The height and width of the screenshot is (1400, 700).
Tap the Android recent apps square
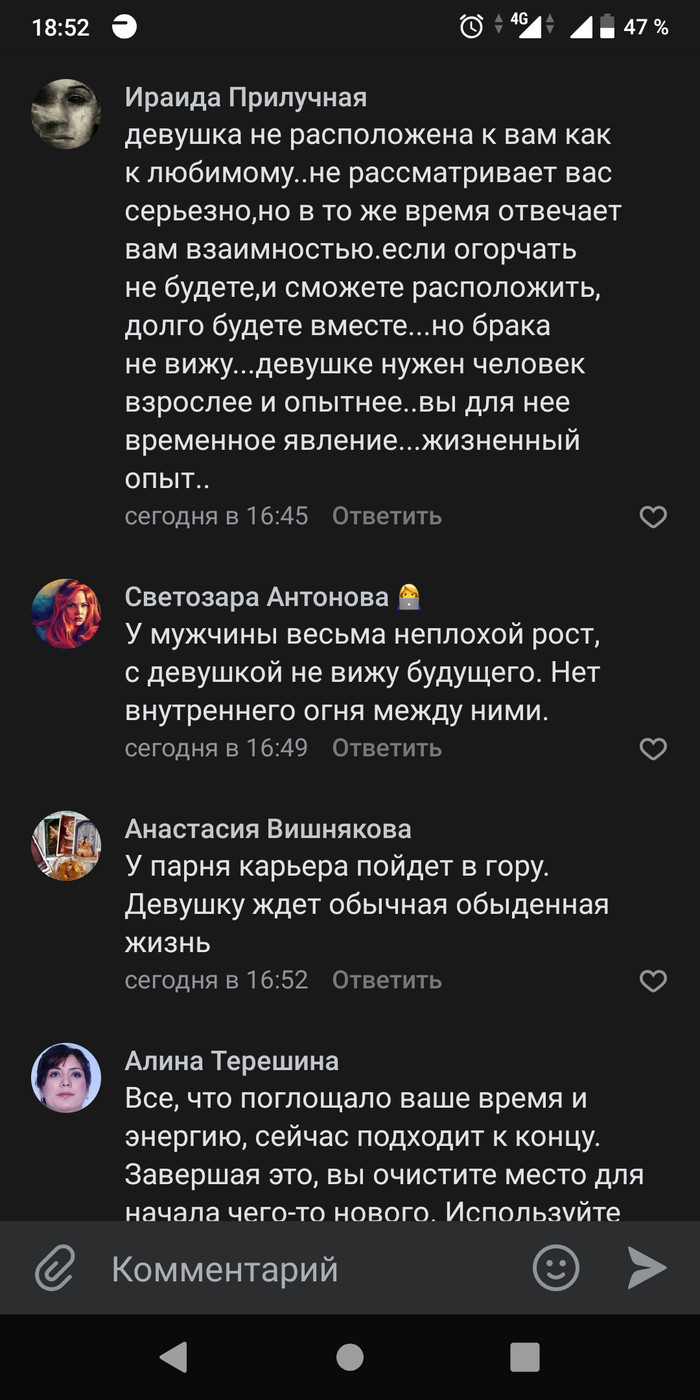point(525,1357)
